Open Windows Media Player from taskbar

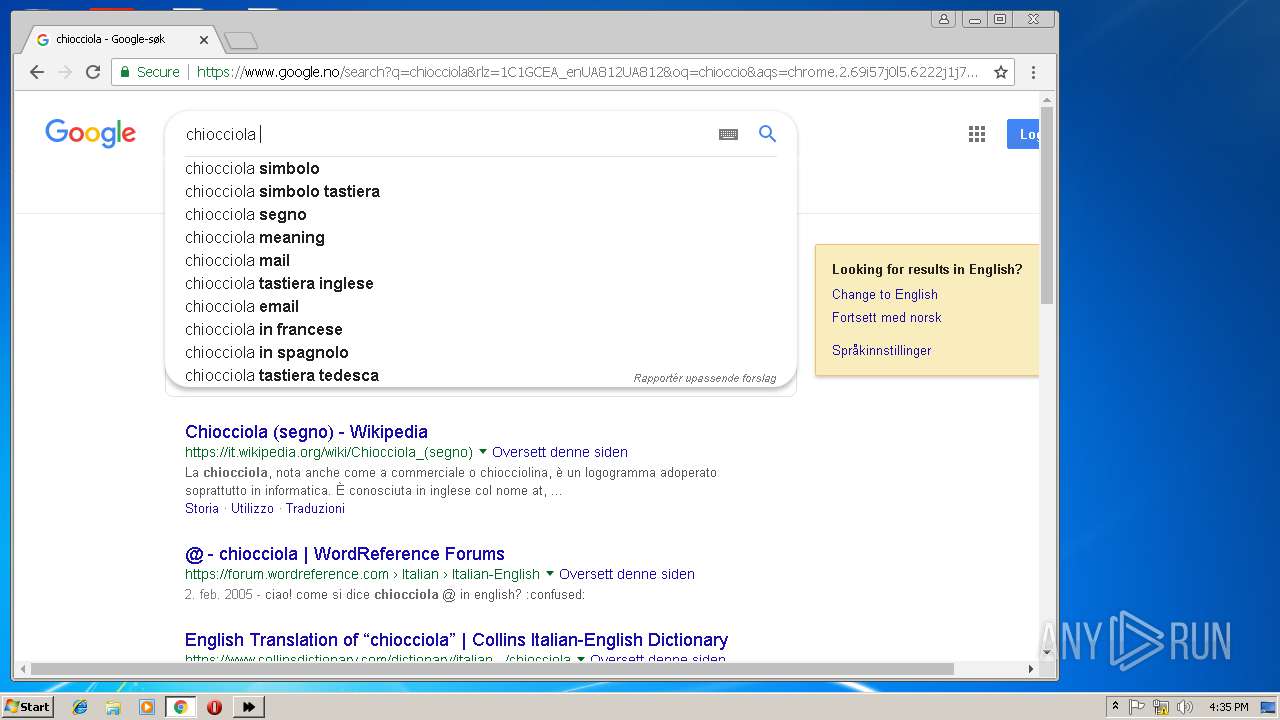(147, 707)
